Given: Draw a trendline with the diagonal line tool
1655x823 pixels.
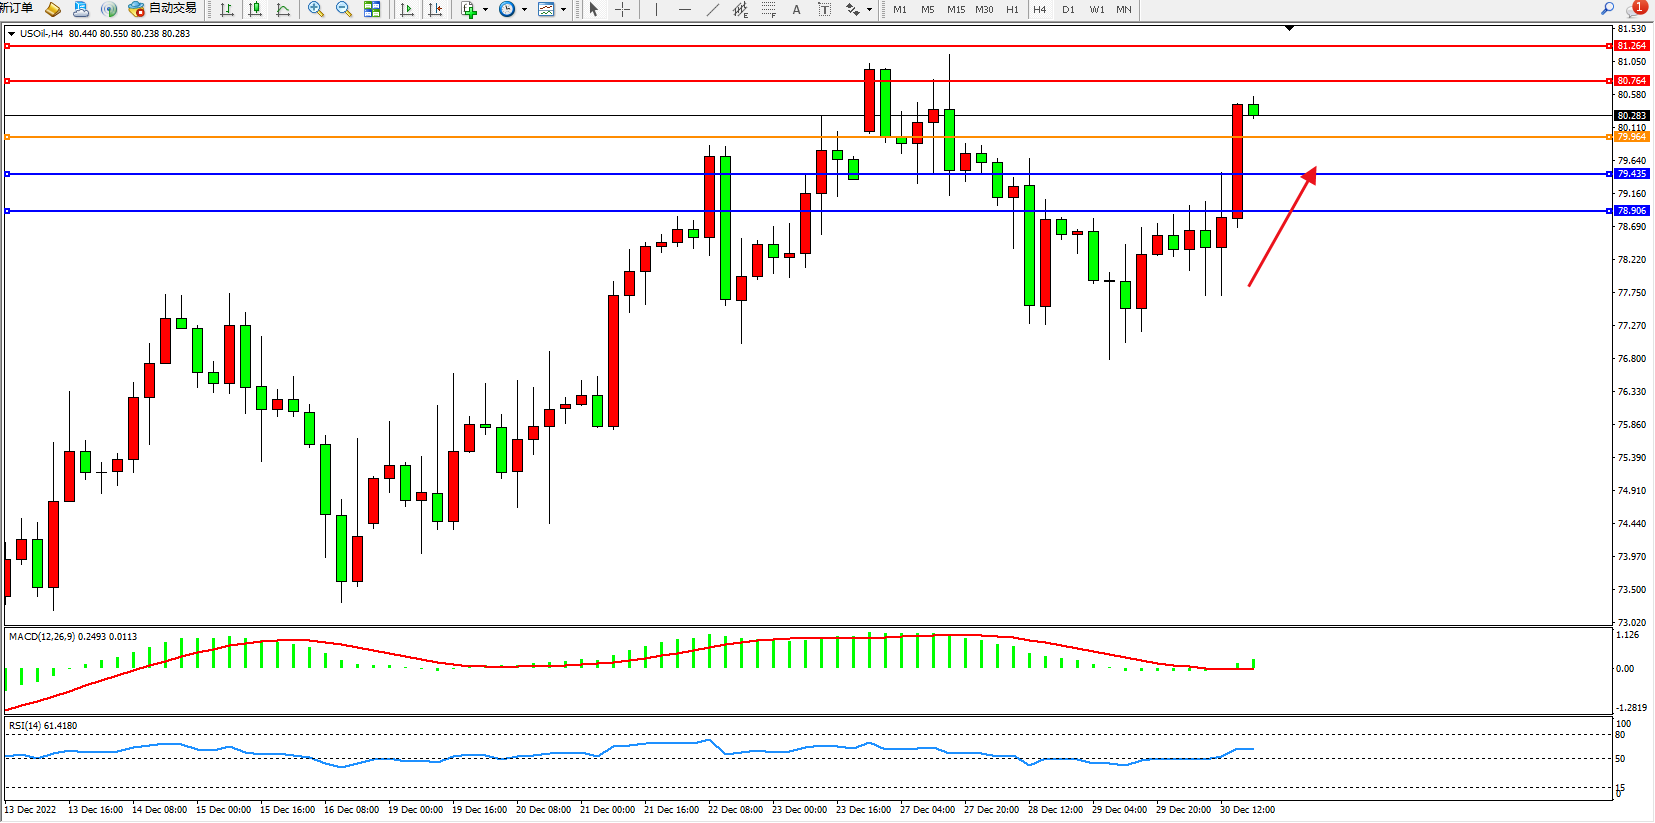Looking at the screenshot, I should [712, 9].
